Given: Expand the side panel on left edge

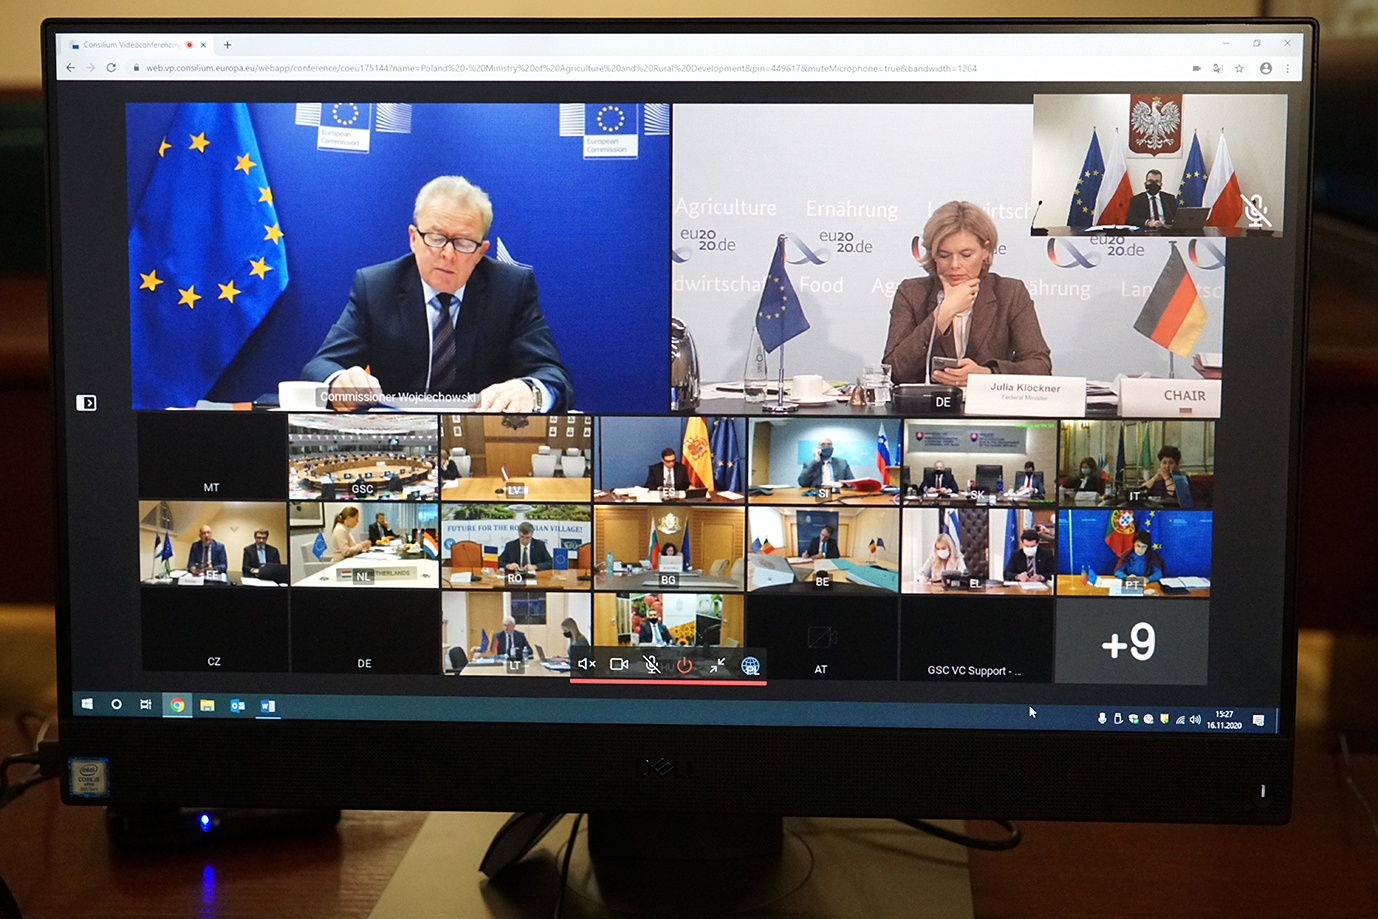Looking at the screenshot, I should coord(87,402).
